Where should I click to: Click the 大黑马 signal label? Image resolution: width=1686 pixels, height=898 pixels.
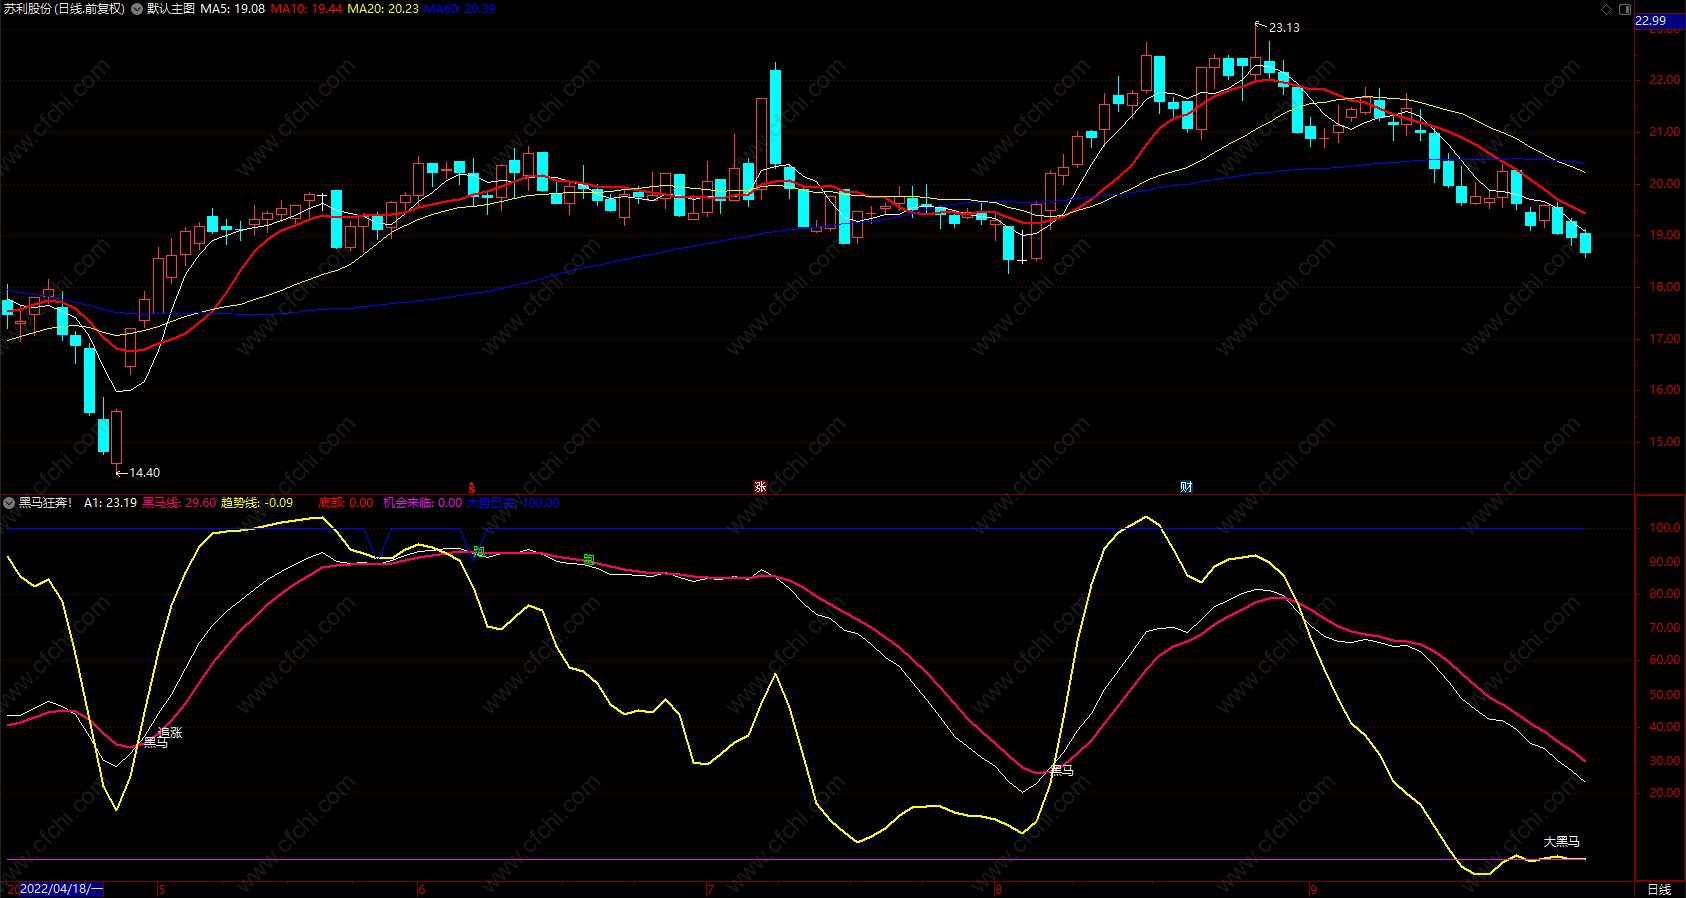click(1561, 842)
